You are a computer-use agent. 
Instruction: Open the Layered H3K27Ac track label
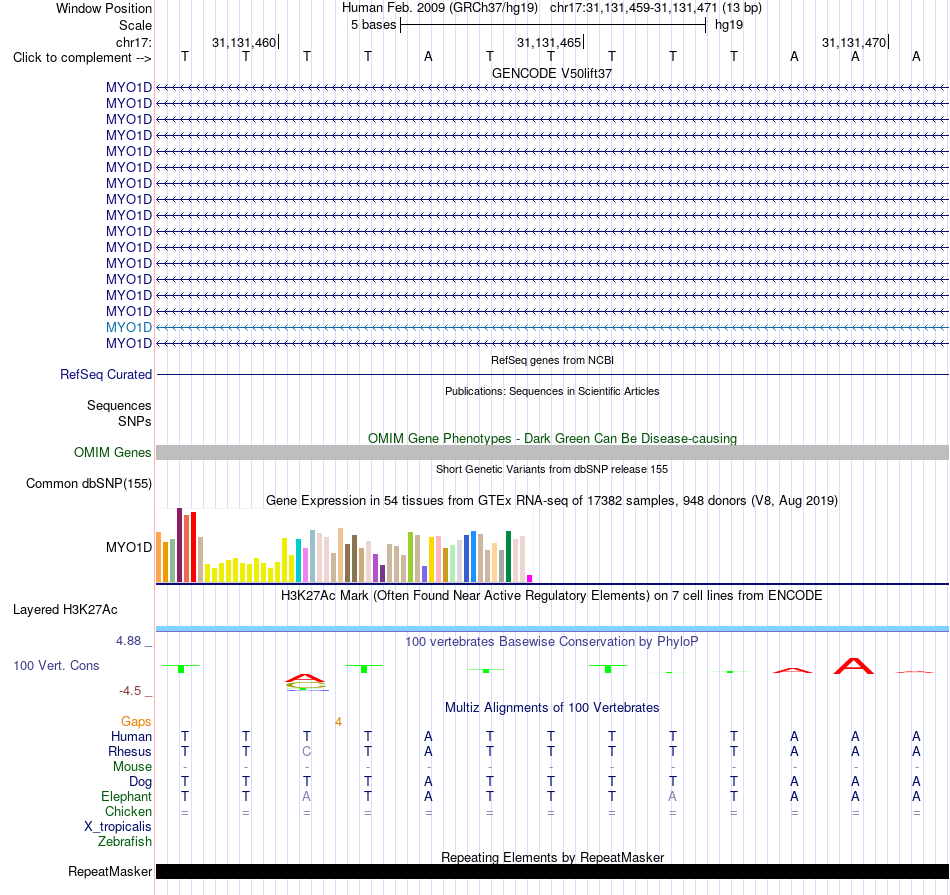coord(65,610)
